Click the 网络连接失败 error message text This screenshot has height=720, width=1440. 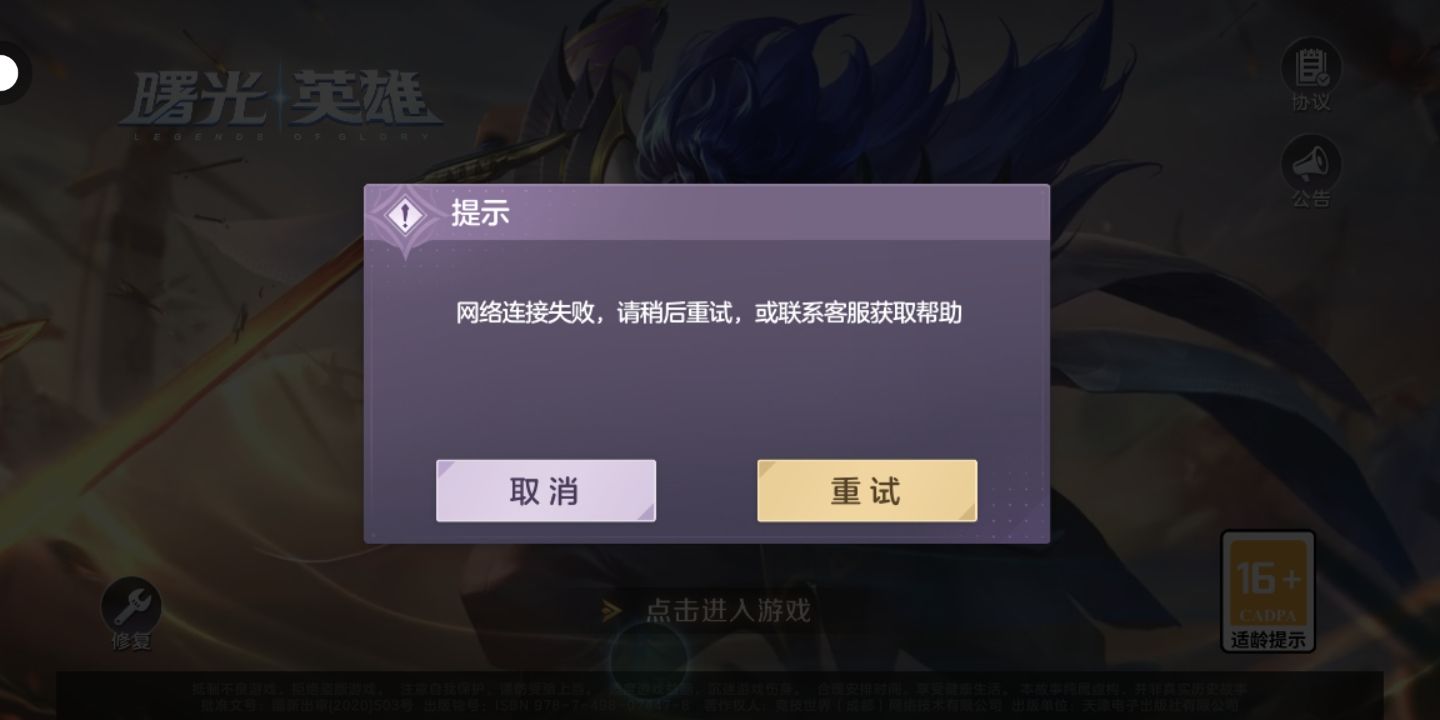[709, 313]
